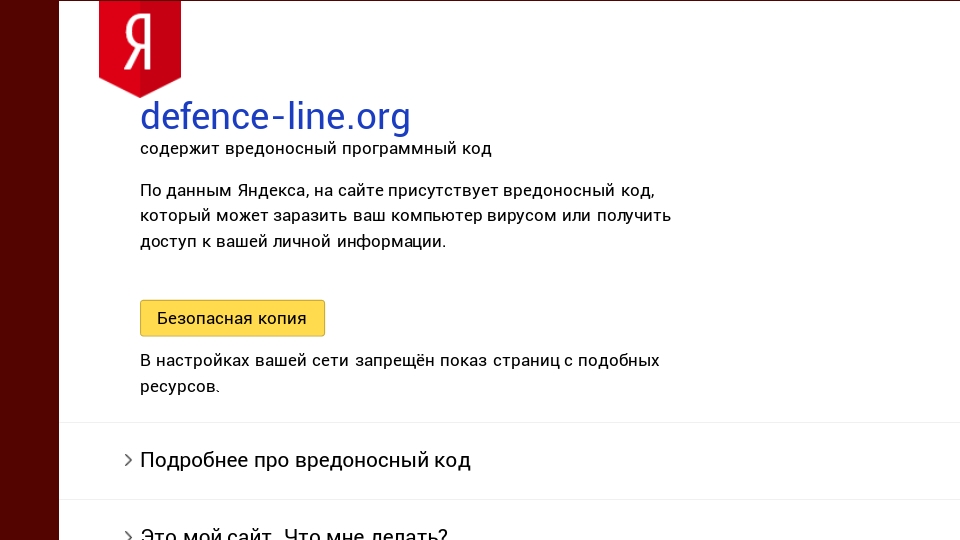Screen dimensions: 960x540
Task: Click paragraph starting 'По данным Яндекса'
Action: (405, 216)
